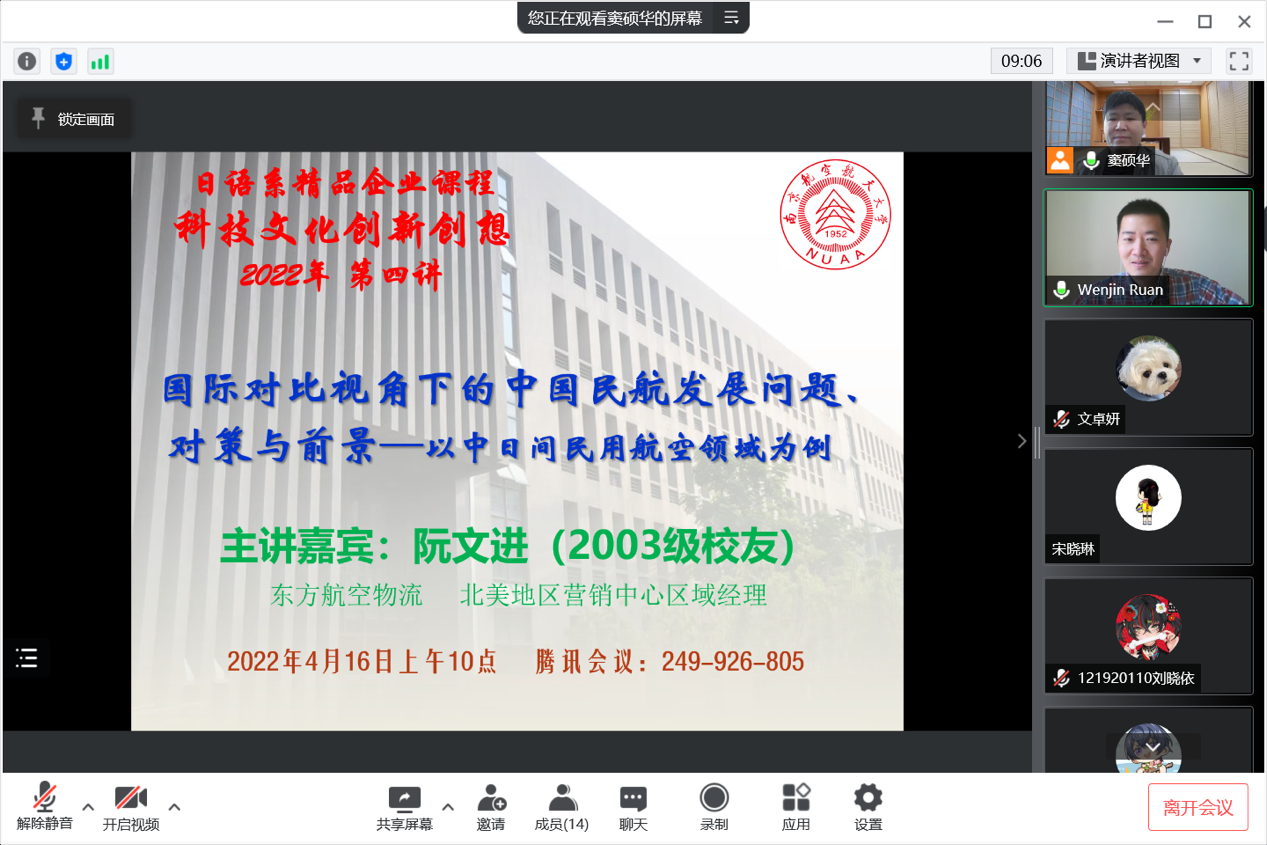The width and height of the screenshot is (1267, 845).
Task: Select Wenjin Ruan's video thumbnail
Action: click(x=1148, y=247)
